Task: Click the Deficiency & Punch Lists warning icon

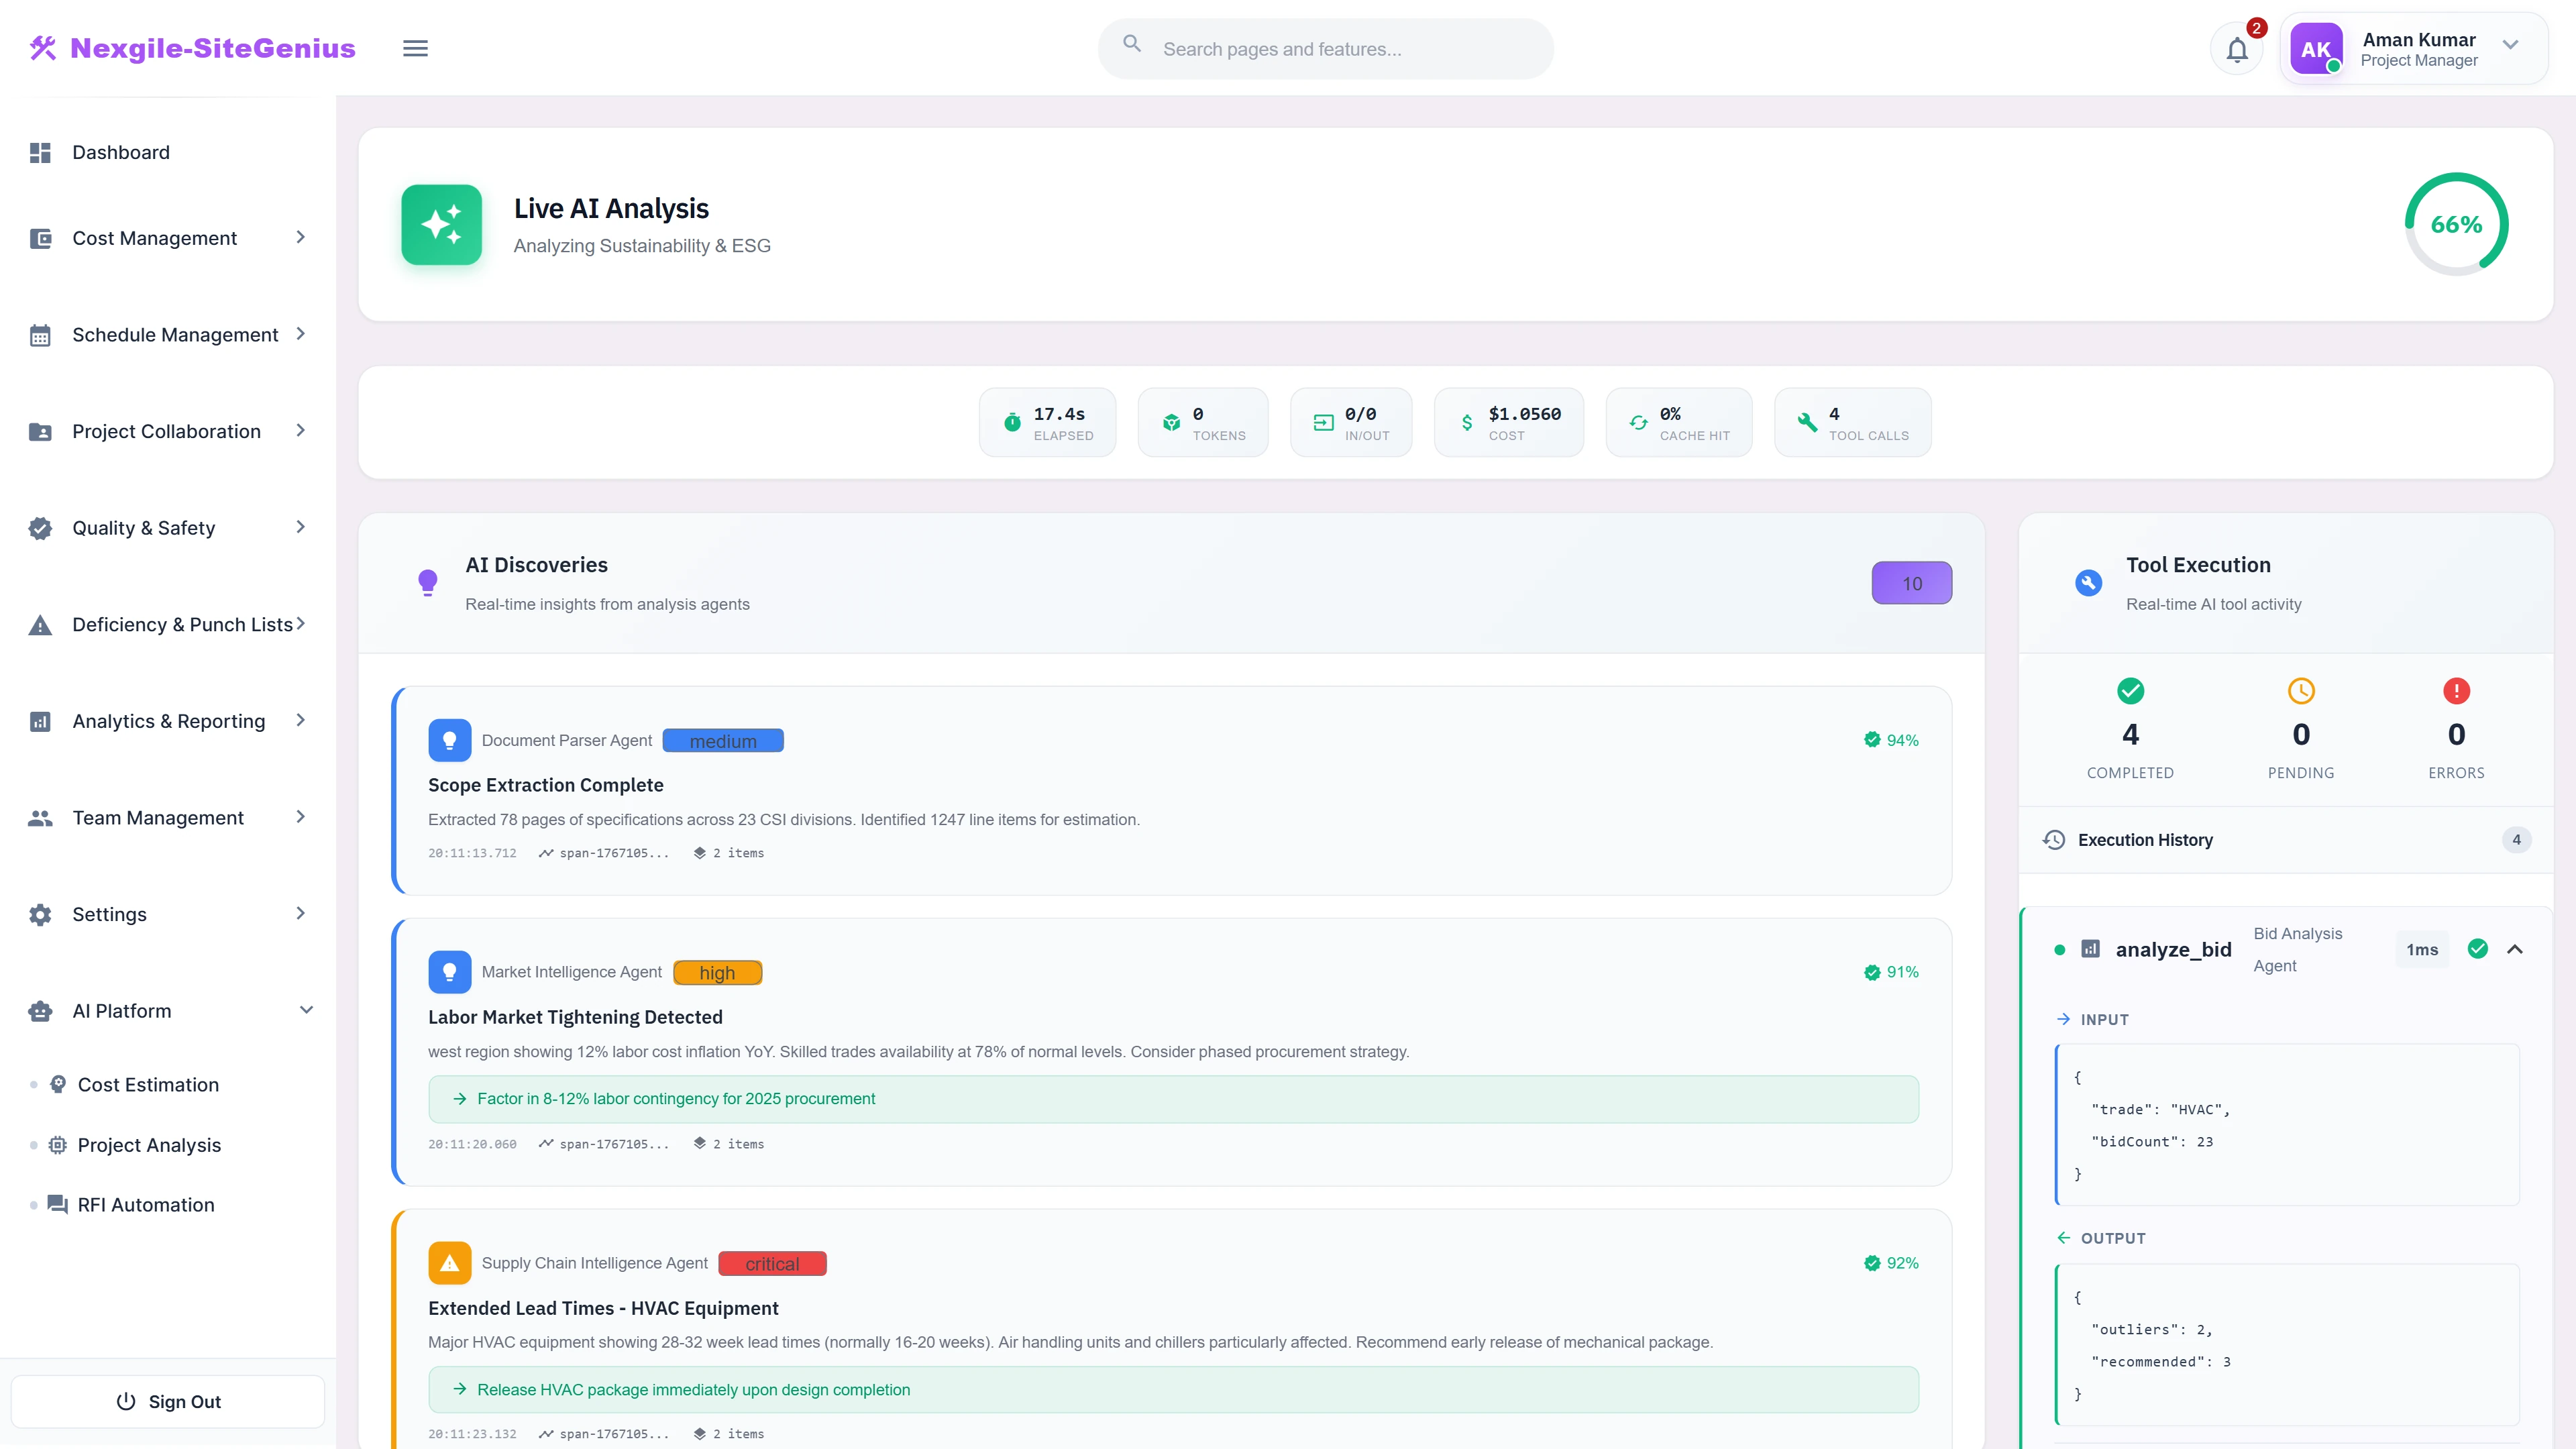Action: (40, 624)
